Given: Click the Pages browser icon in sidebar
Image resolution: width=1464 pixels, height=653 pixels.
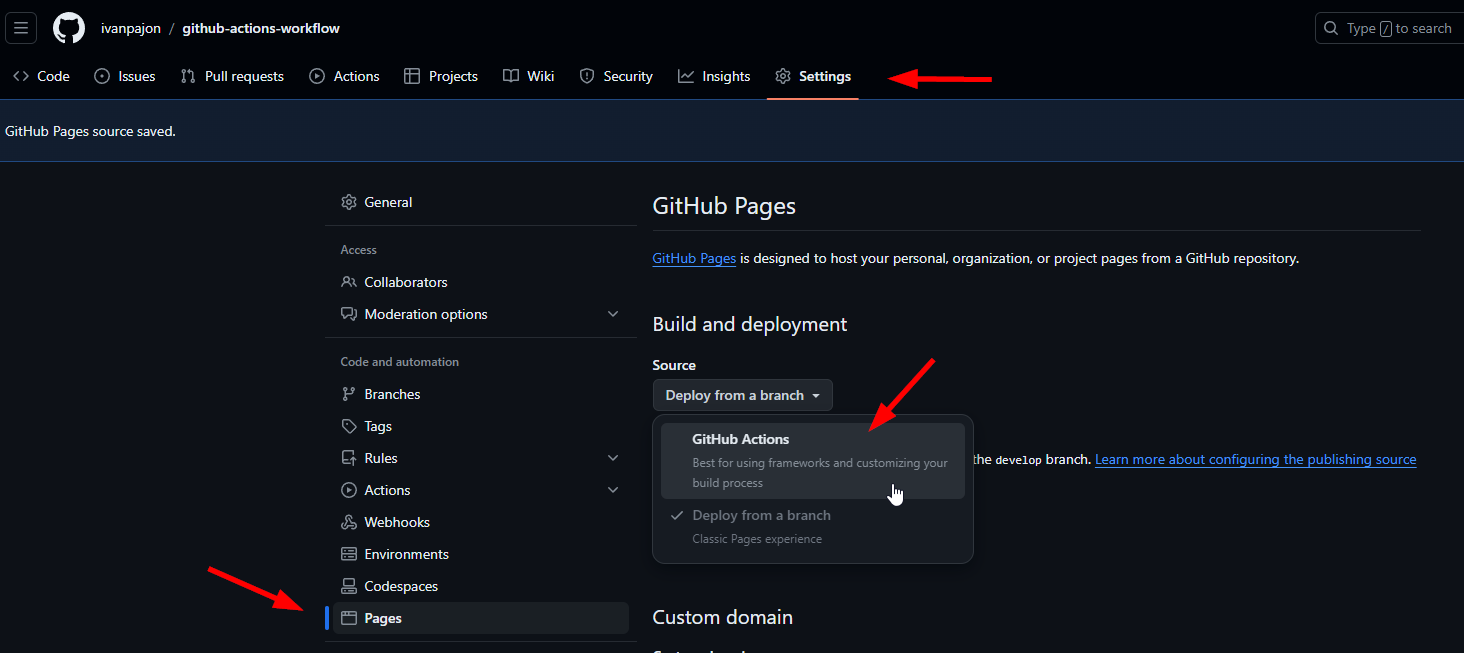Looking at the screenshot, I should pyautogui.click(x=349, y=618).
